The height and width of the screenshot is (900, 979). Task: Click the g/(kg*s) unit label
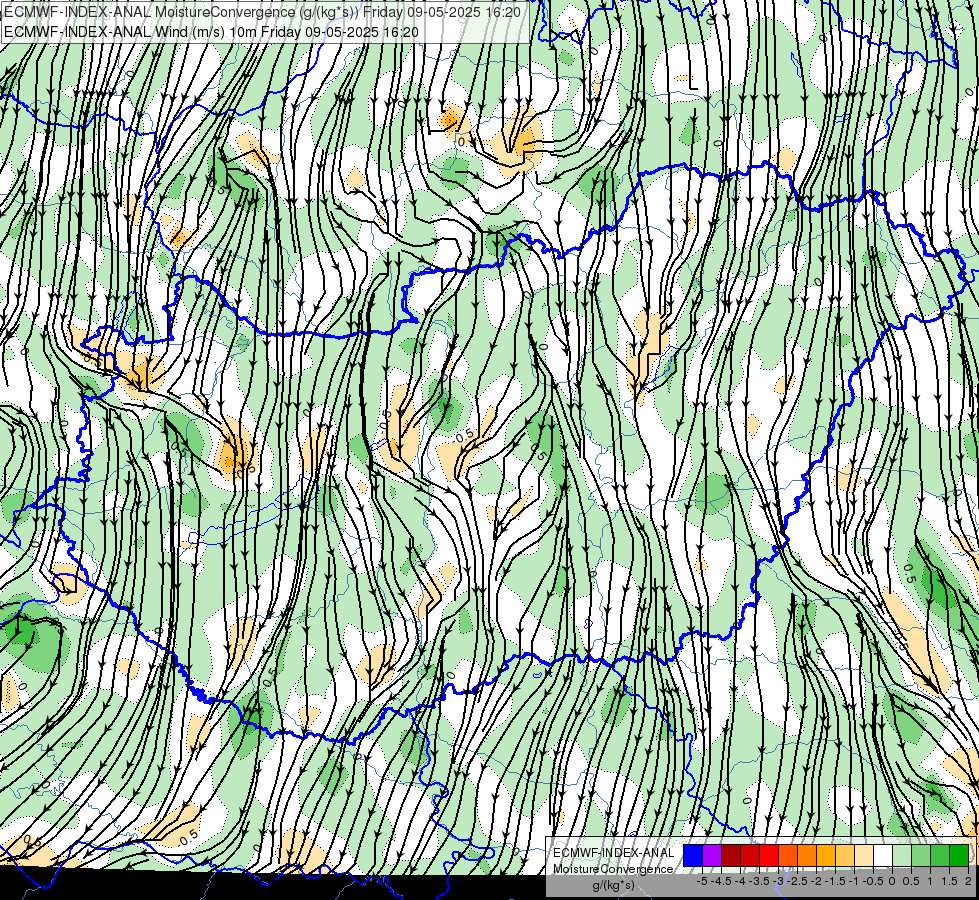click(613, 885)
